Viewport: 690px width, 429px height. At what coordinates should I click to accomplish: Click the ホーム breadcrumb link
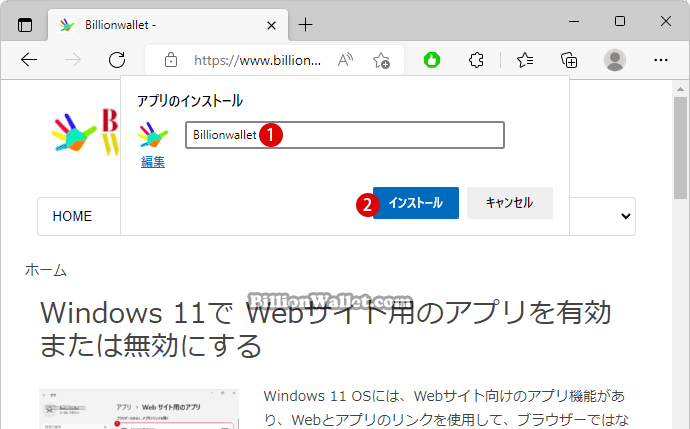tap(46, 270)
